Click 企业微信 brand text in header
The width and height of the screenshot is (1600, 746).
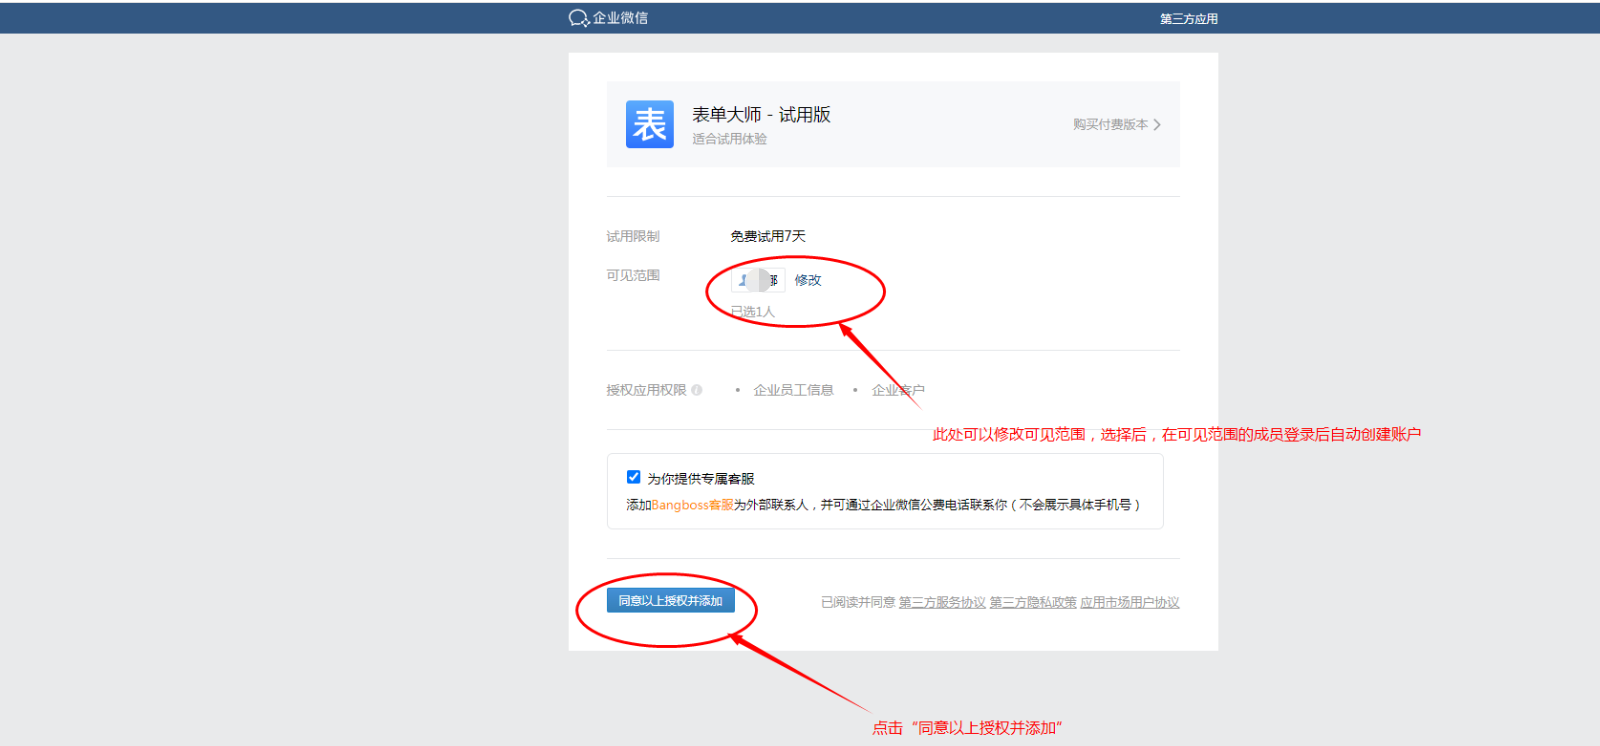(620, 18)
